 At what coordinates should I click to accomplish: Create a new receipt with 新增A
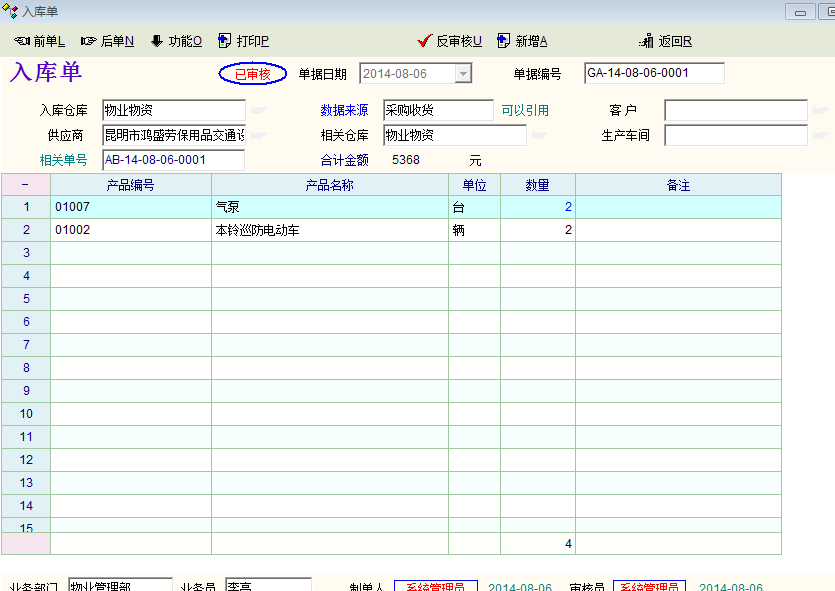coord(522,41)
